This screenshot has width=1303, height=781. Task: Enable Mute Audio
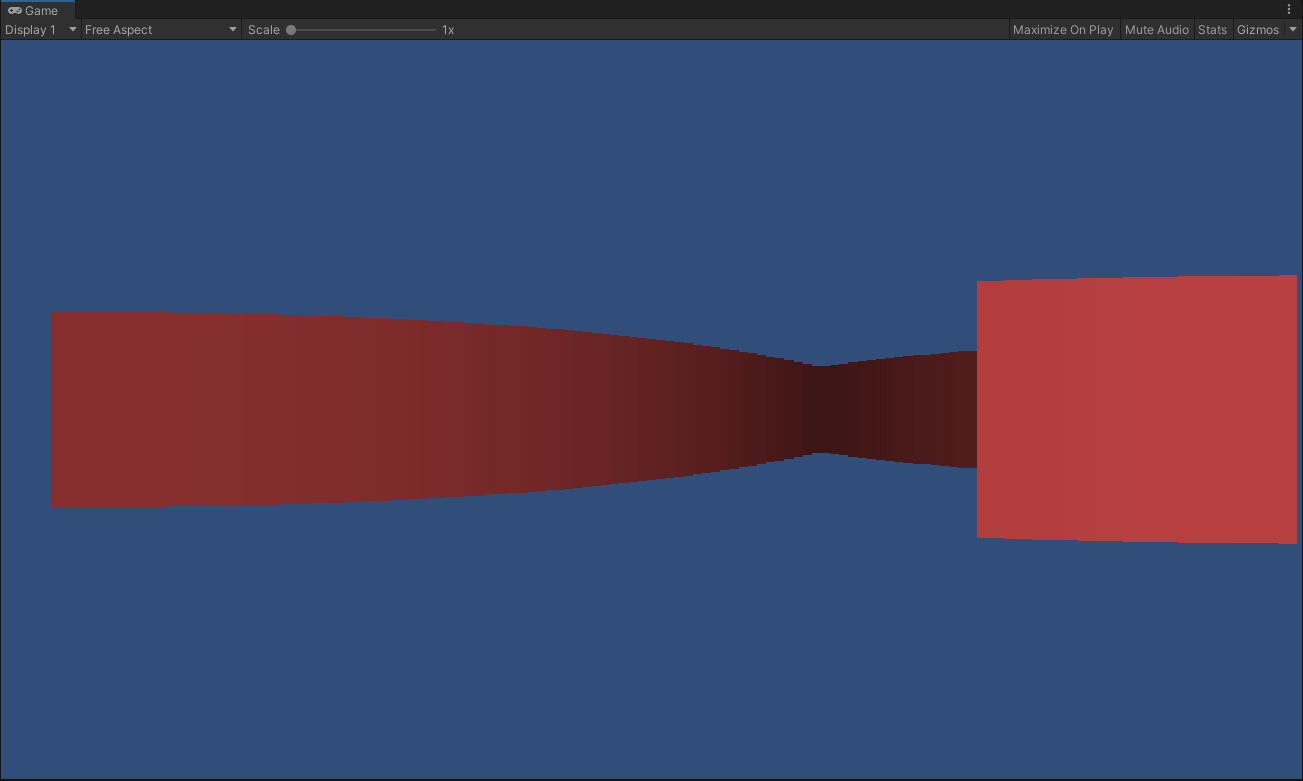click(x=1156, y=30)
